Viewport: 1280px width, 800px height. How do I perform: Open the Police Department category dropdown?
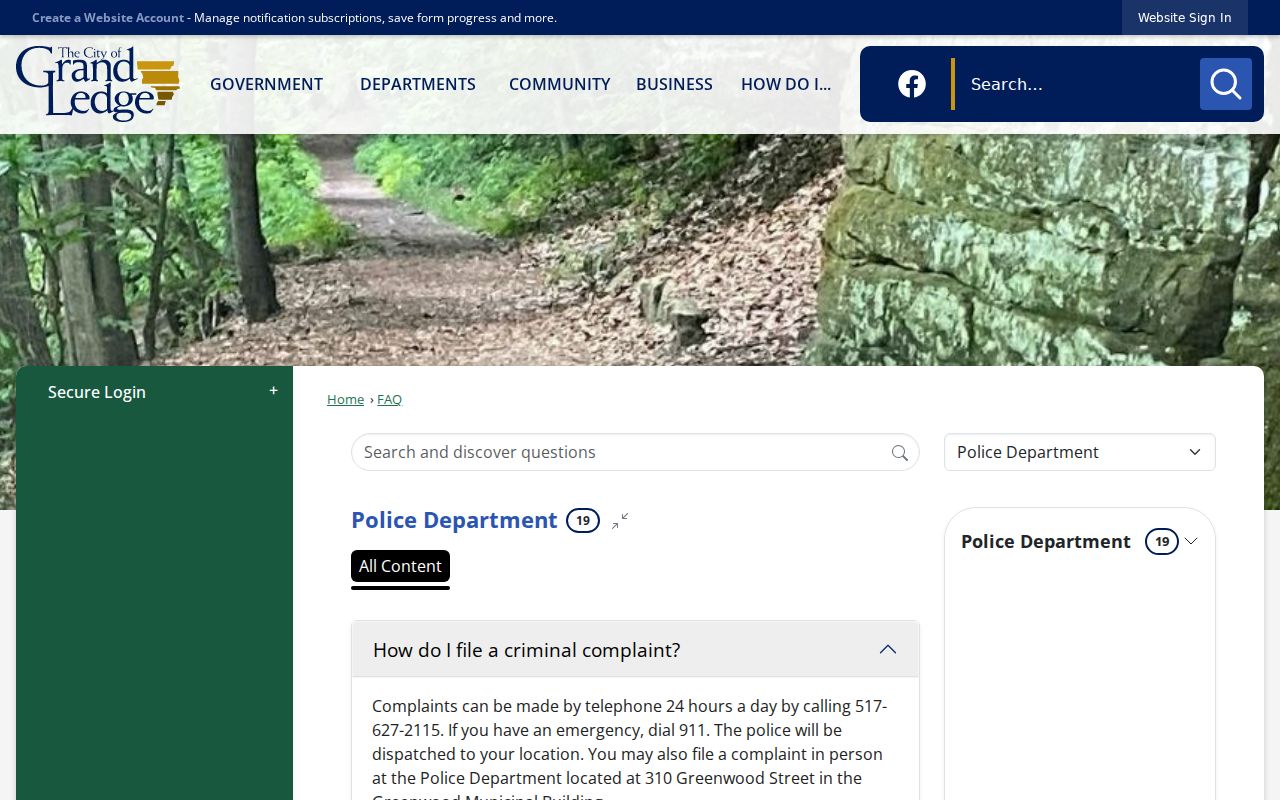(1080, 452)
